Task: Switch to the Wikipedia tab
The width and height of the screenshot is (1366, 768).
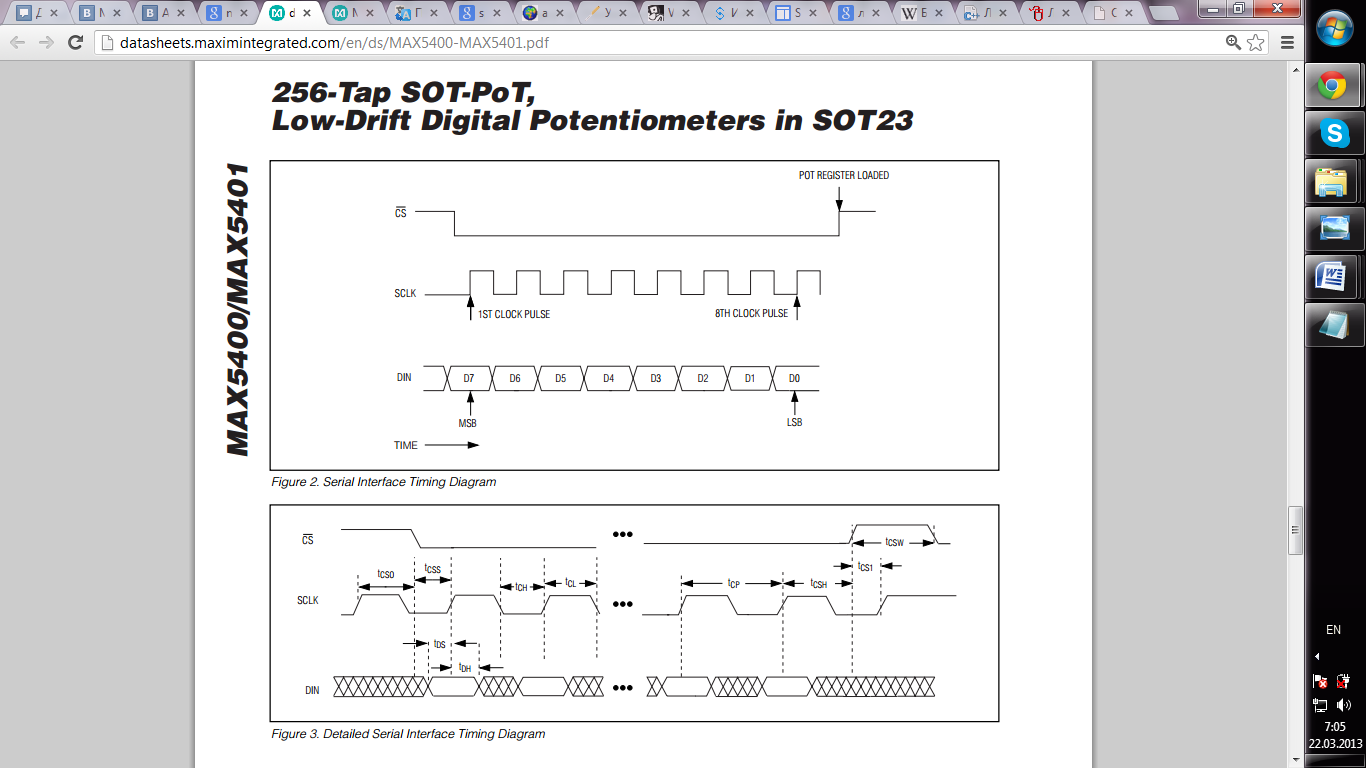Action: pos(923,13)
